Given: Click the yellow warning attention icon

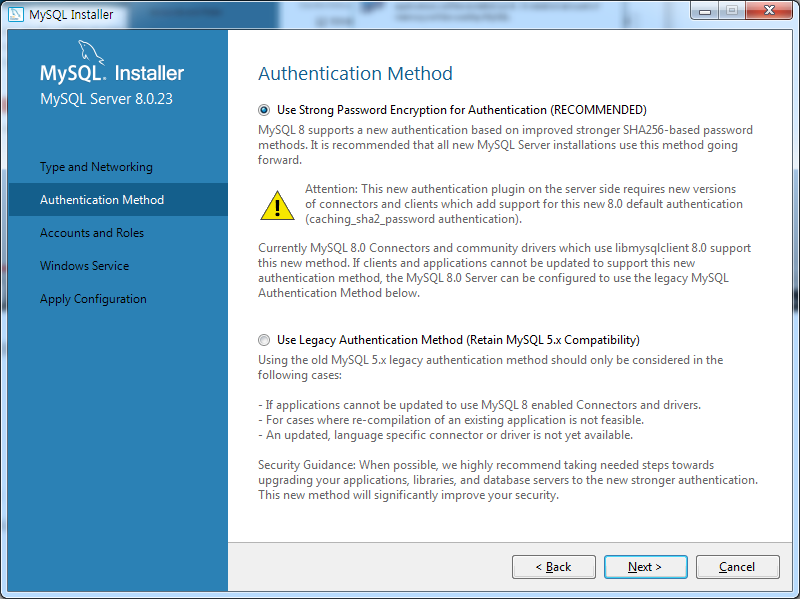Looking at the screenshot, I should pyautogui.click(x=277, y=206).
